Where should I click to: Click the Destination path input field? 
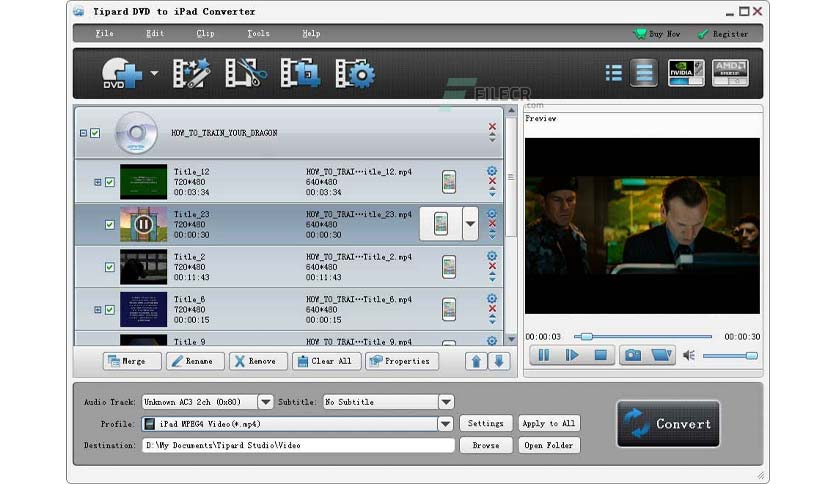point(298,445)
